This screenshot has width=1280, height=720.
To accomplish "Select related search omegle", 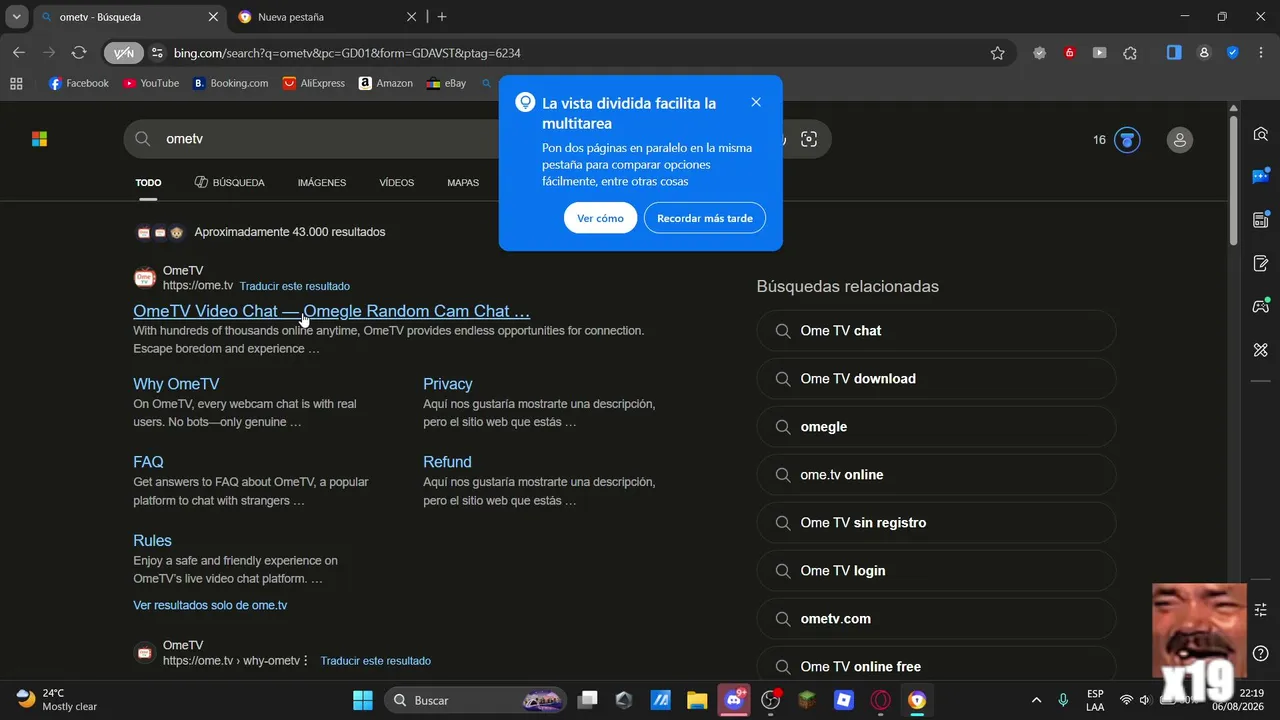I will click(936, 427).
